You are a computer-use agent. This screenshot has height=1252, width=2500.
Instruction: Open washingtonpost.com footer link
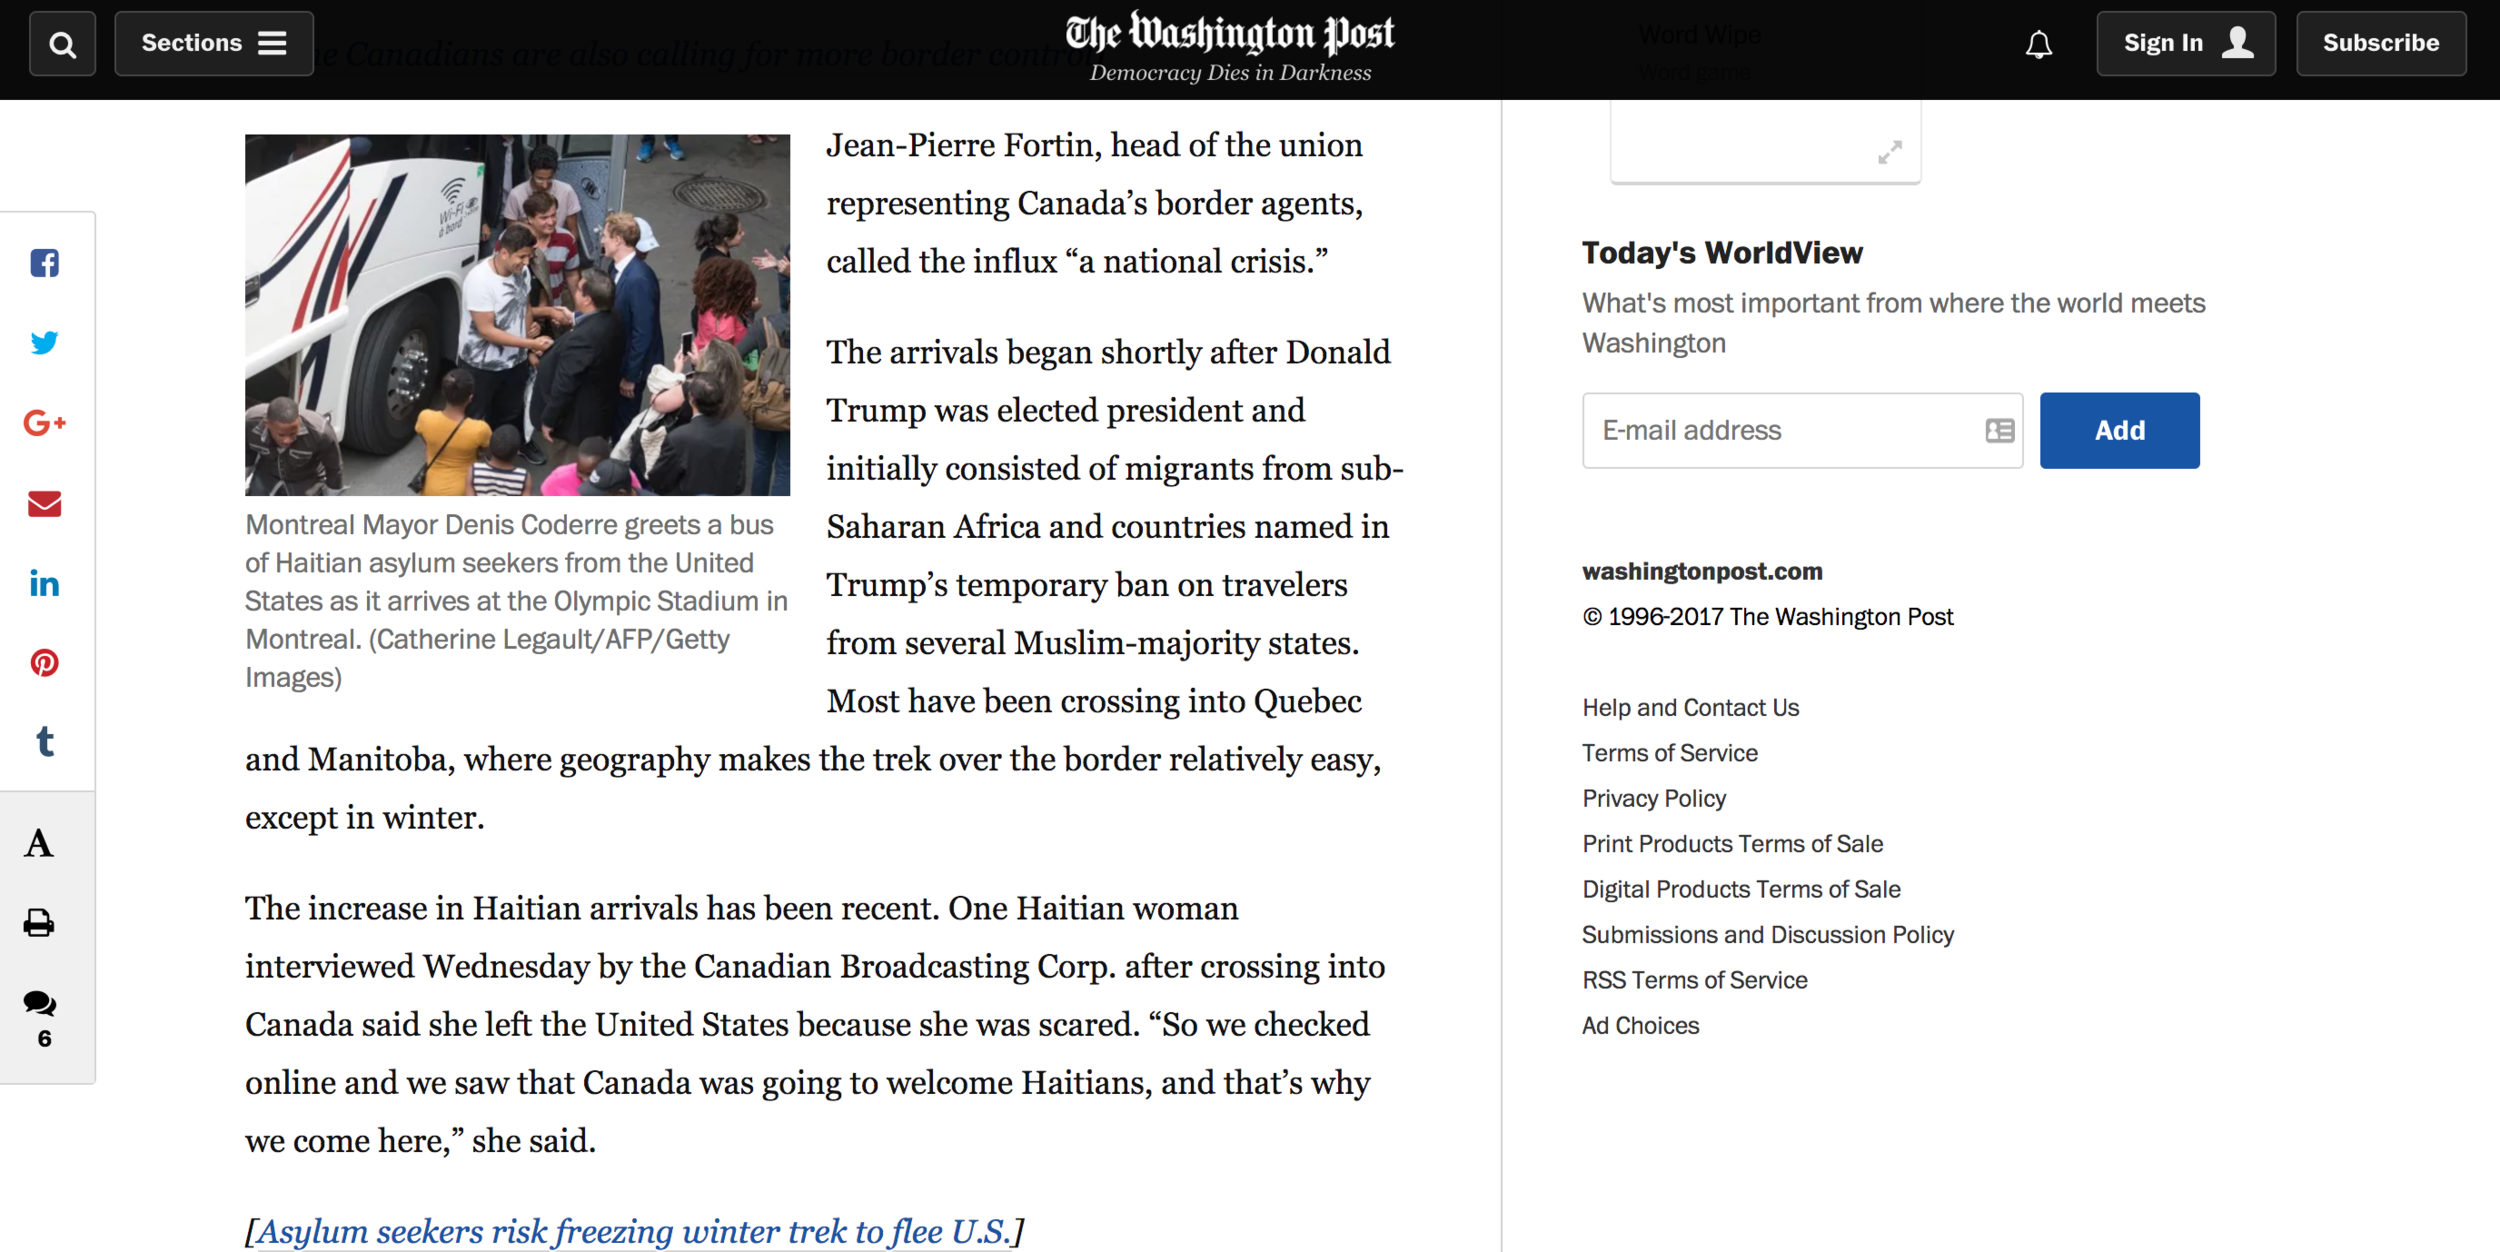coord(1702,572)
